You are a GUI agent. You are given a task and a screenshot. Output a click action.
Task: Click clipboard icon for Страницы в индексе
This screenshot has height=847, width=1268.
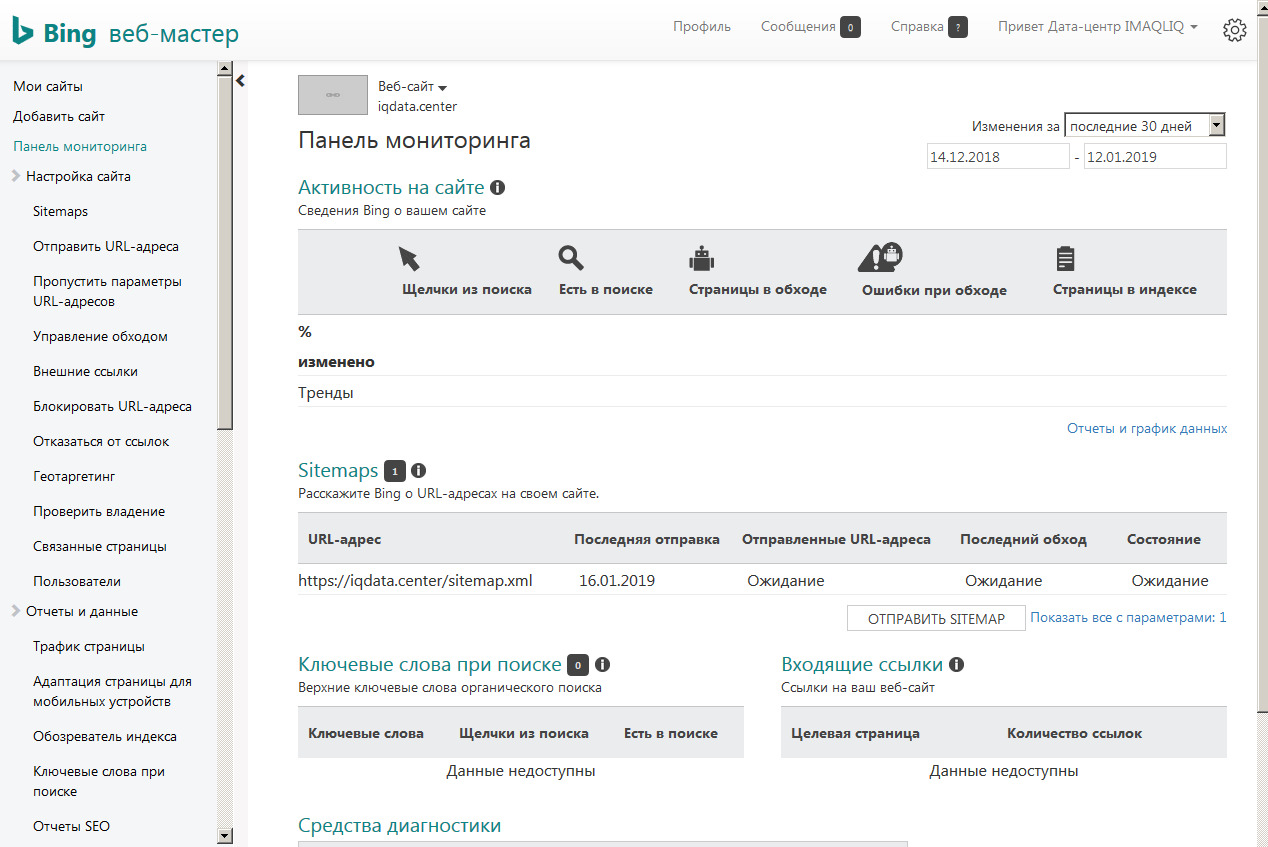click(x=1066, y=259)
